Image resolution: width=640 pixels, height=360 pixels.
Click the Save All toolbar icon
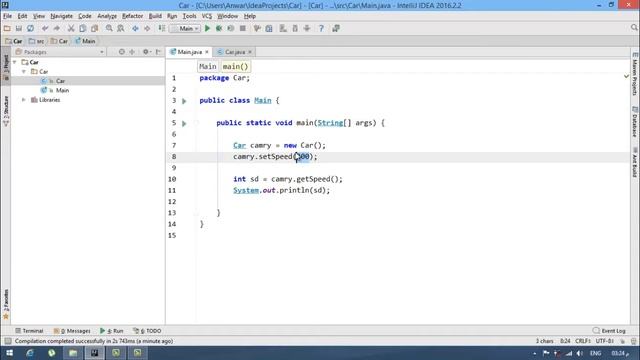pos(19,28)
